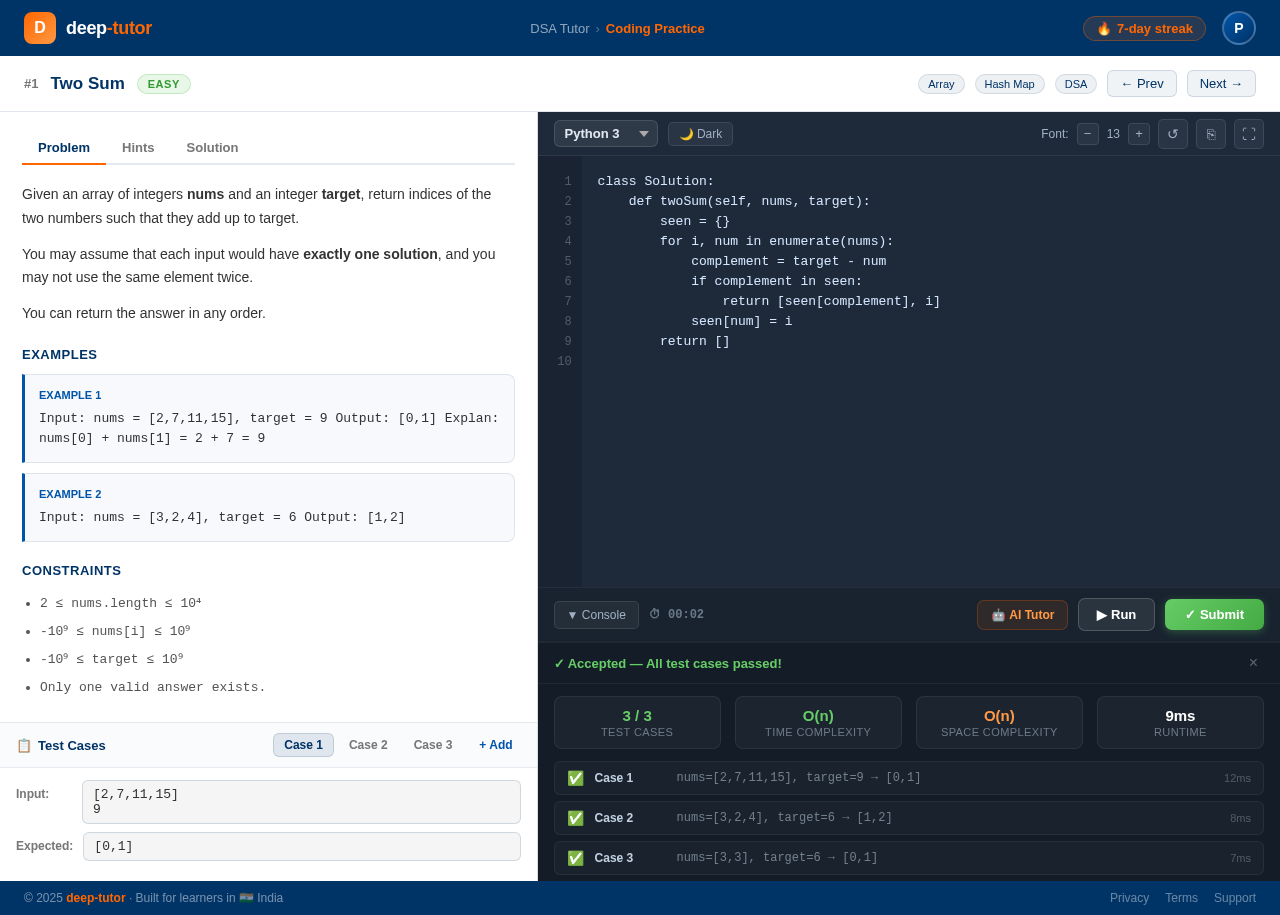The image size is (1280, 915).
Task: Switch to the Hints tab
Action: 138,147
